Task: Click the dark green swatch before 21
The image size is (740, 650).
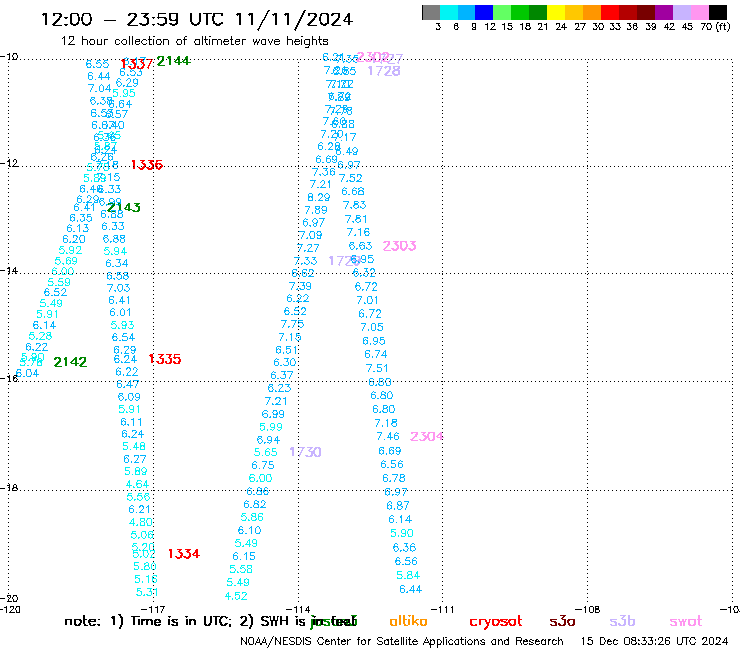Action: click(538, 12)
